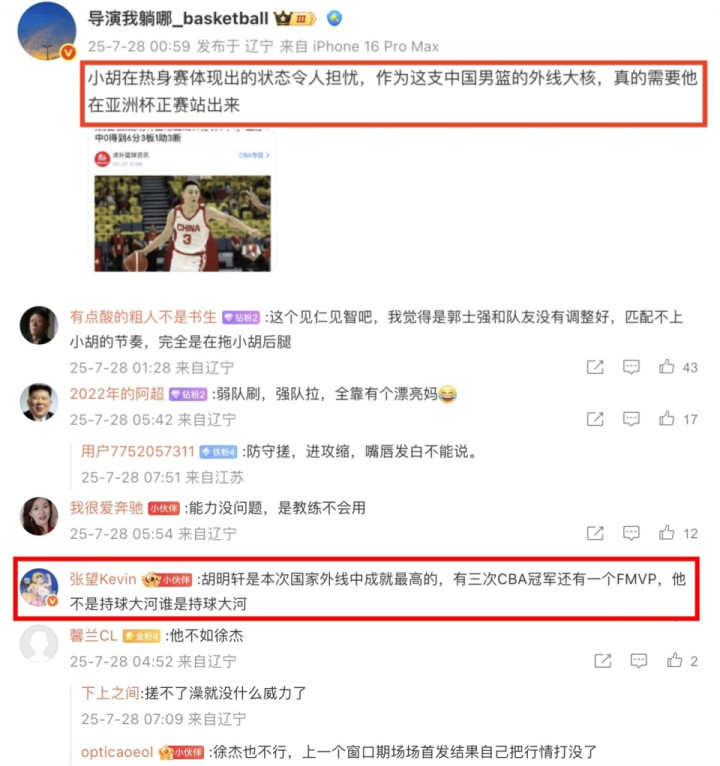Open 张望Kevin user profile link
The image size is (720, 766).
103,579
